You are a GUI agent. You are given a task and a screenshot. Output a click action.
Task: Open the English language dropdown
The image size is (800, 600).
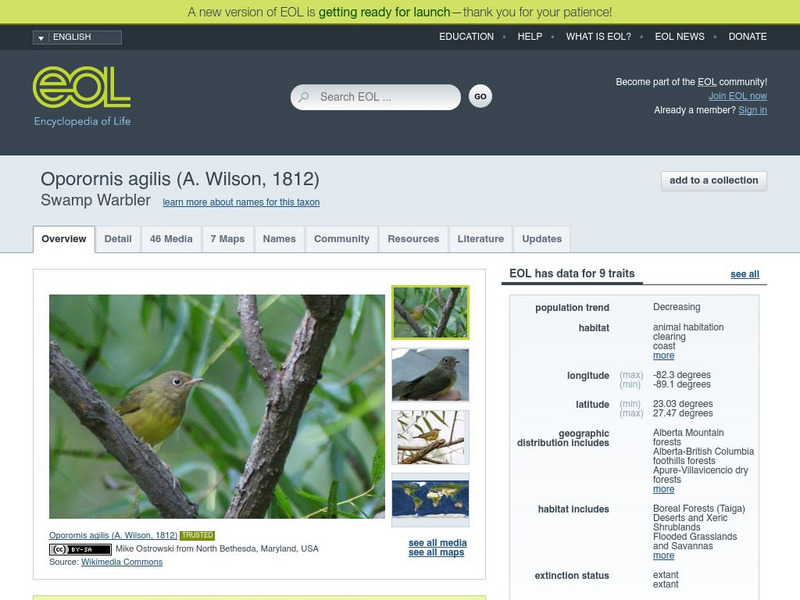click(x=77, y=37)
